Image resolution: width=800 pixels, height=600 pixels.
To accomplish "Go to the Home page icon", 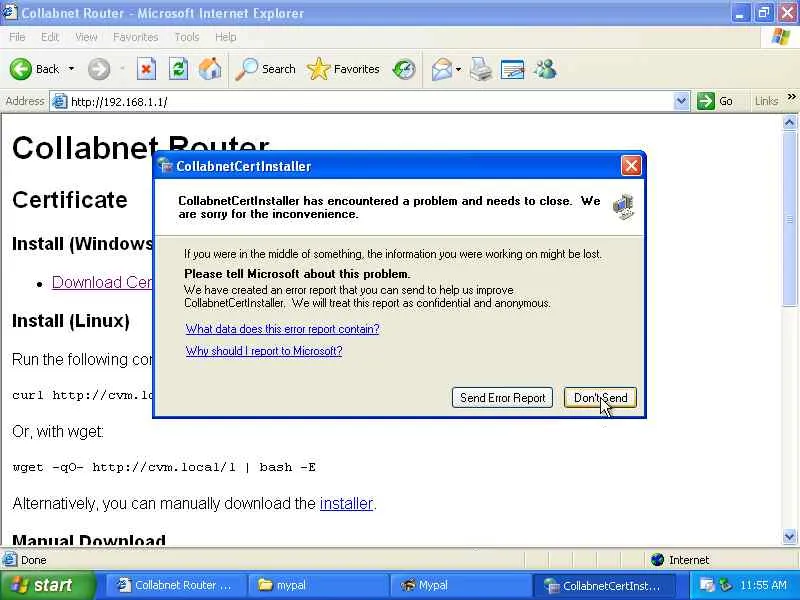I will [210, 69].
